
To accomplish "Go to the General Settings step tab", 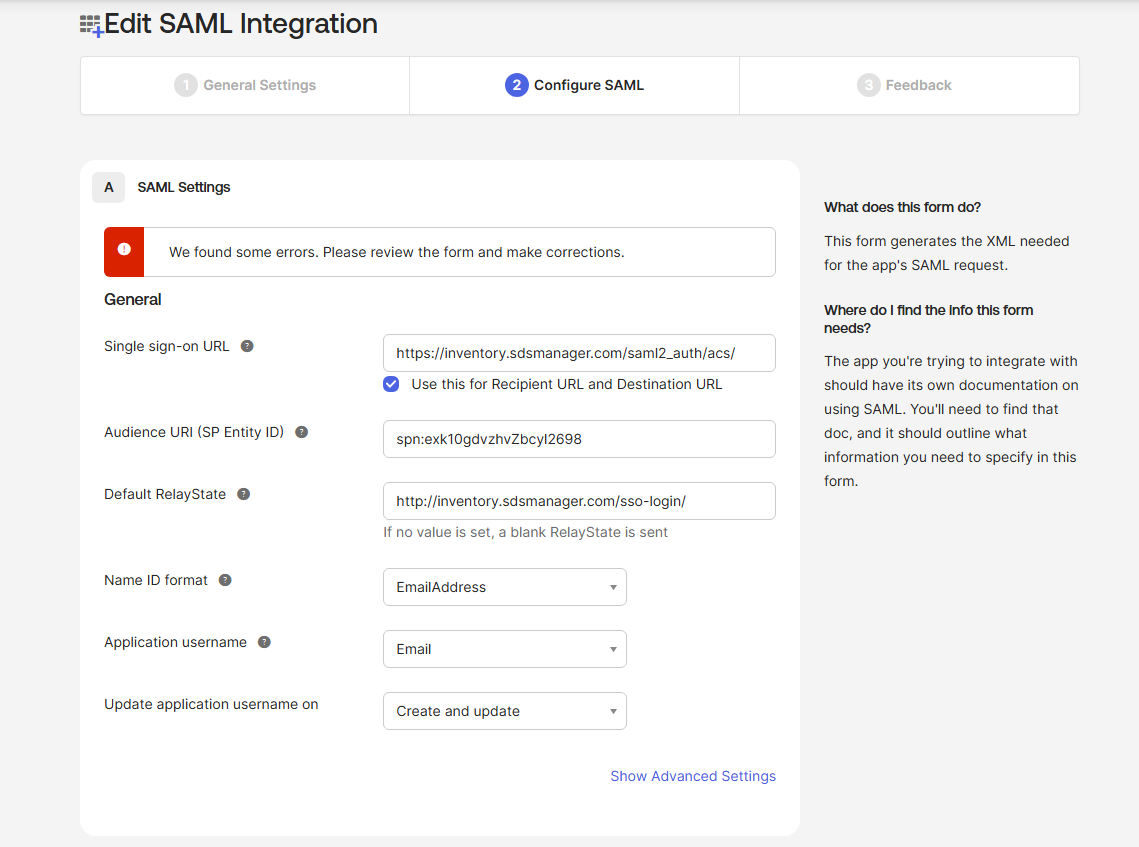I will (245, 85).
